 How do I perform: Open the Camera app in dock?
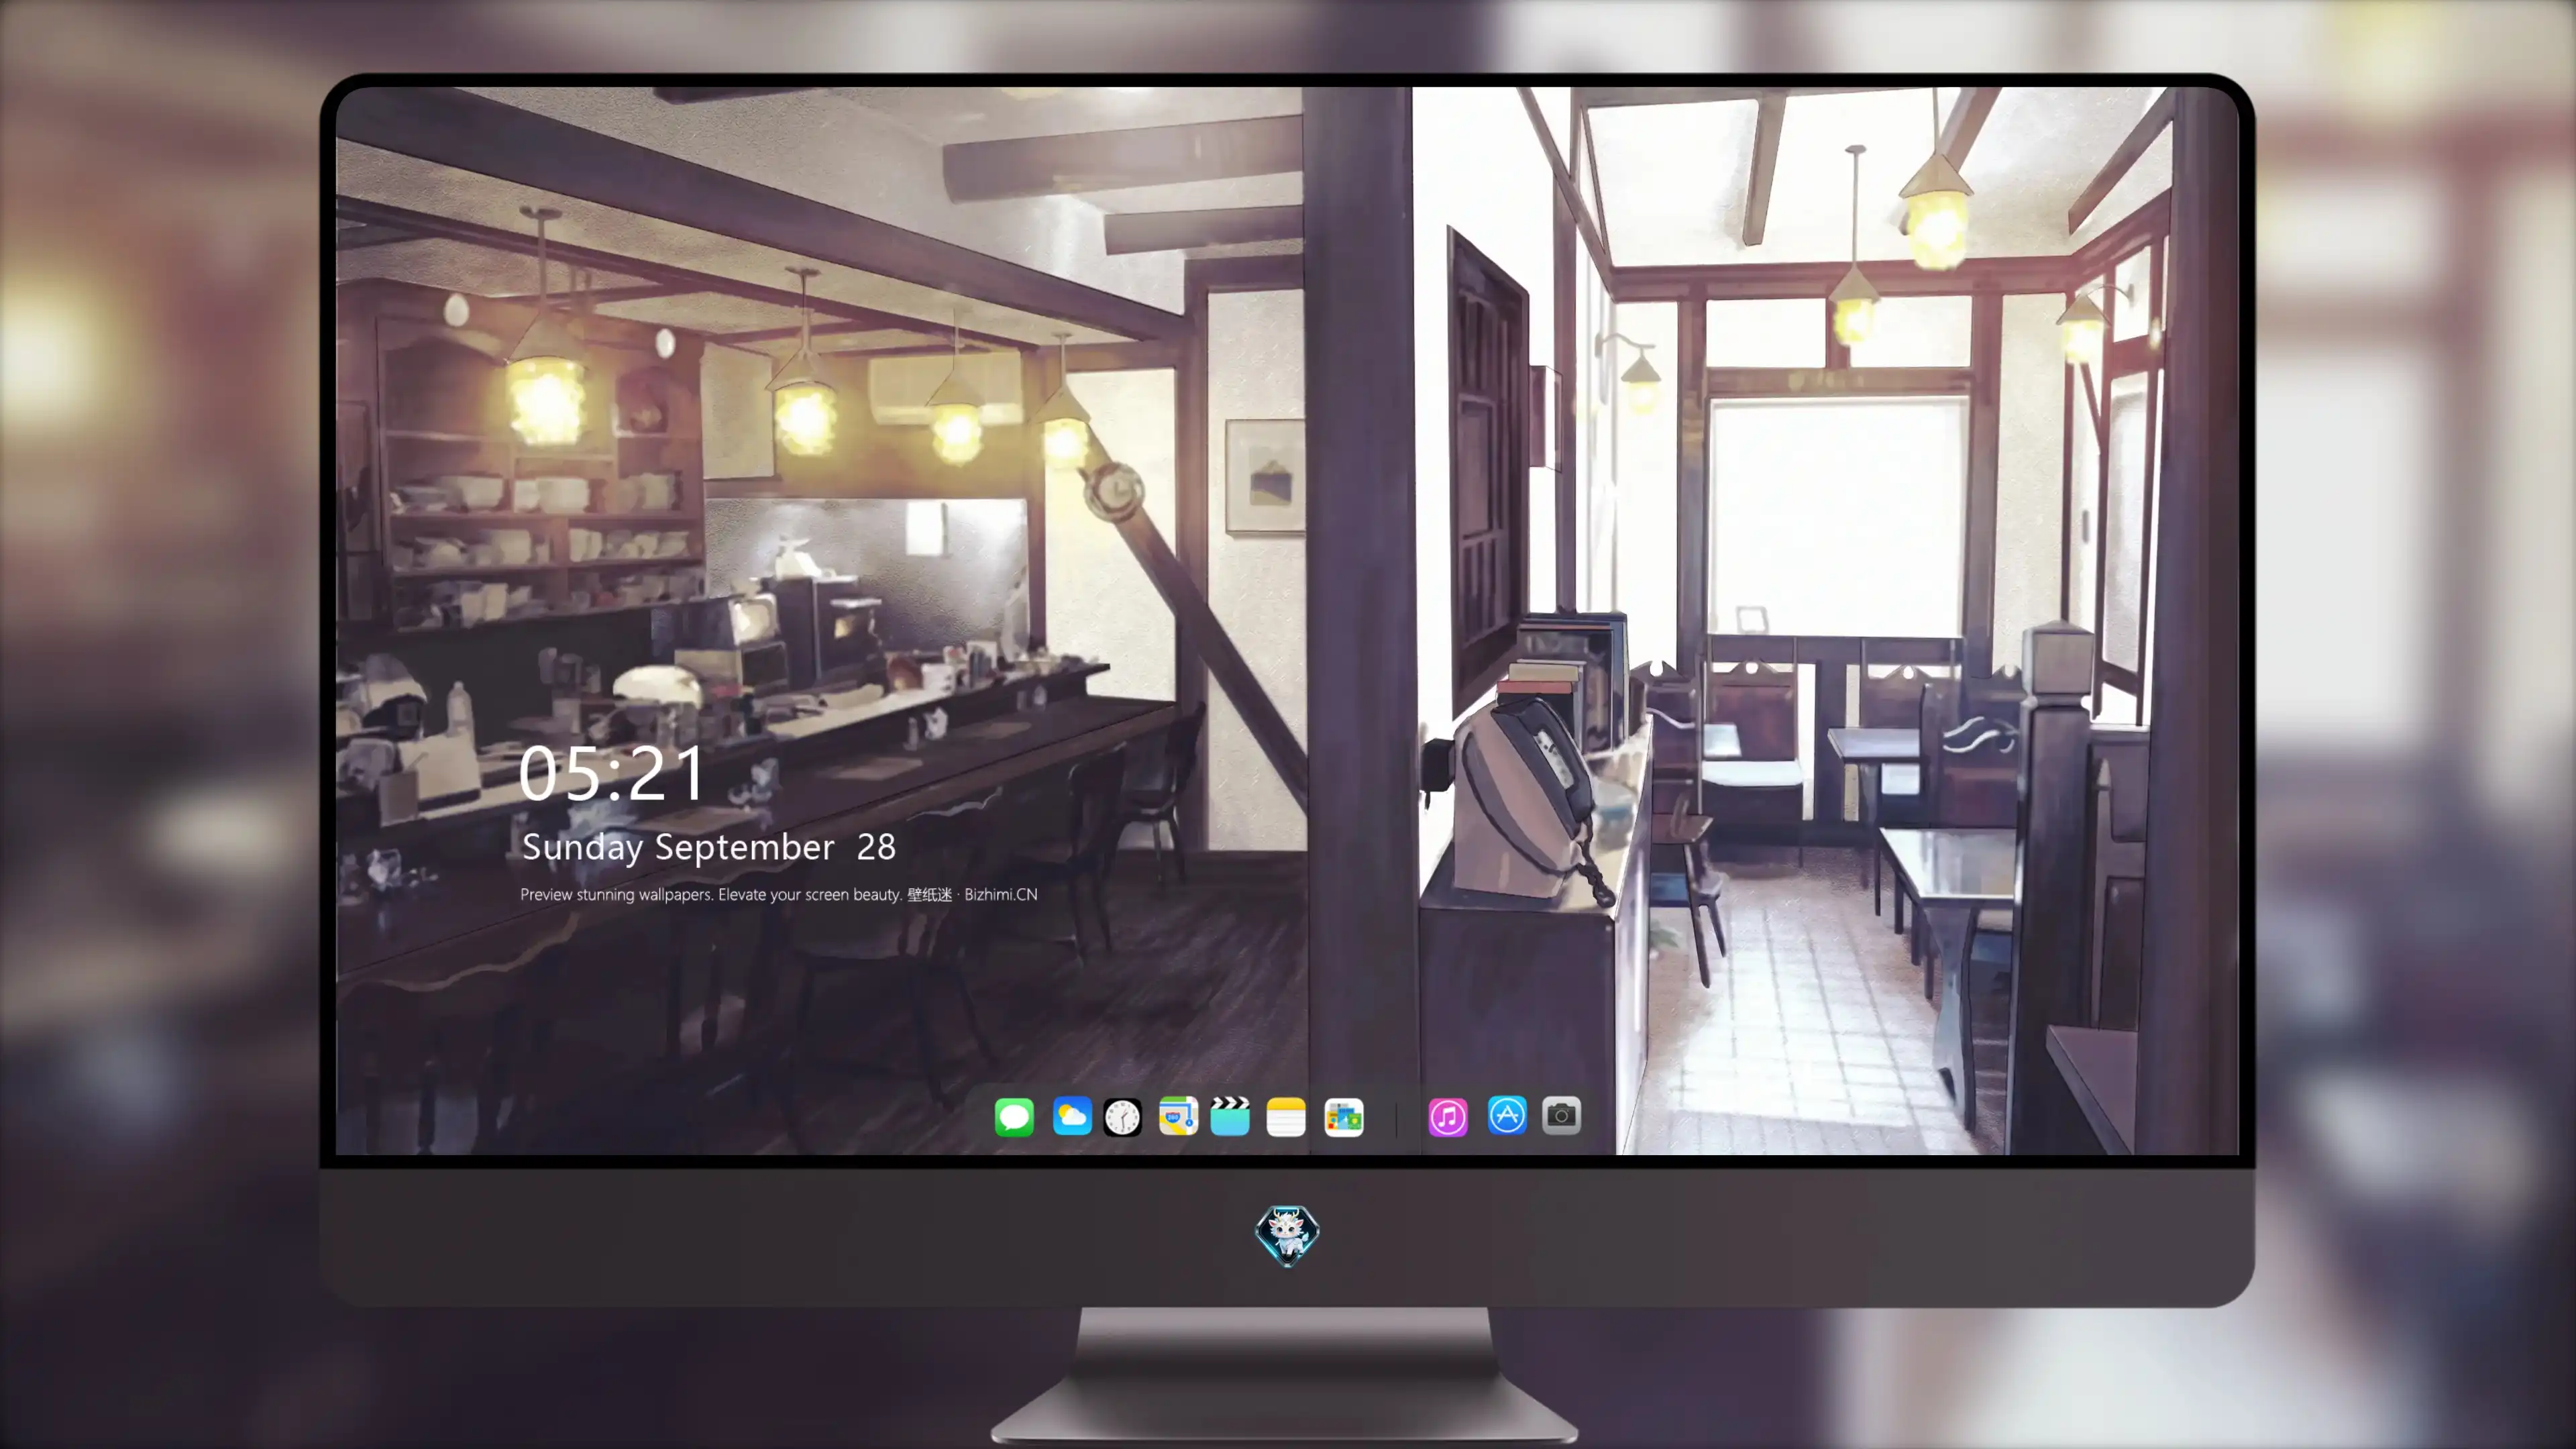click(1561, 1115)
